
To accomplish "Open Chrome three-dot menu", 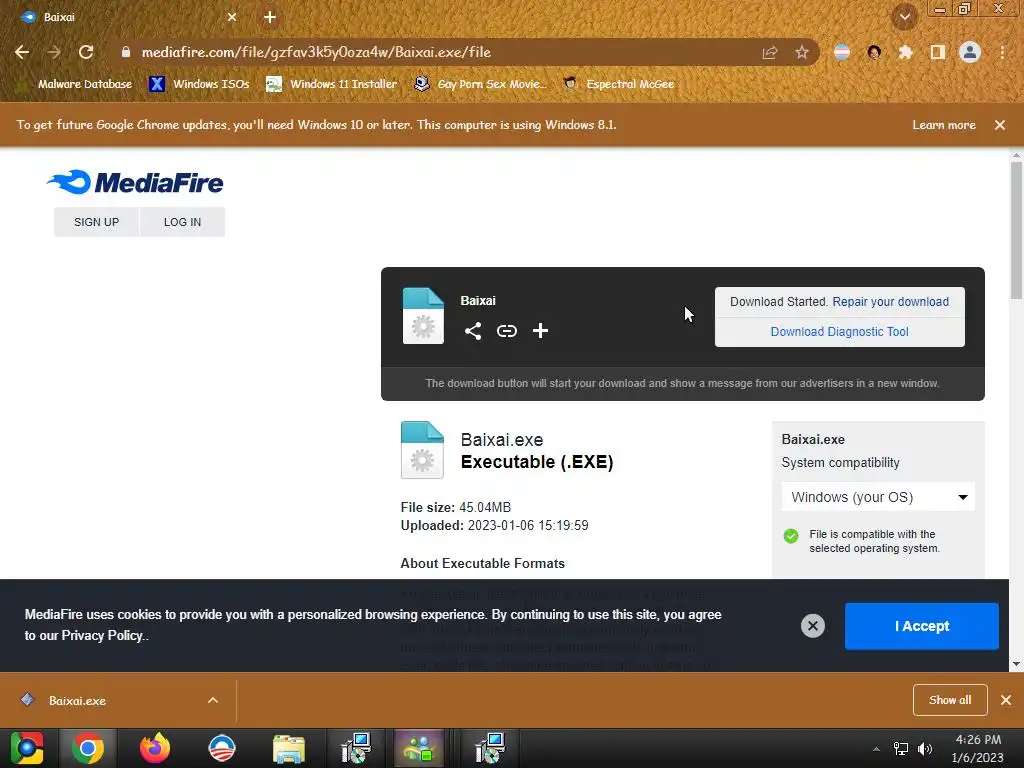I will (1002, 52).
